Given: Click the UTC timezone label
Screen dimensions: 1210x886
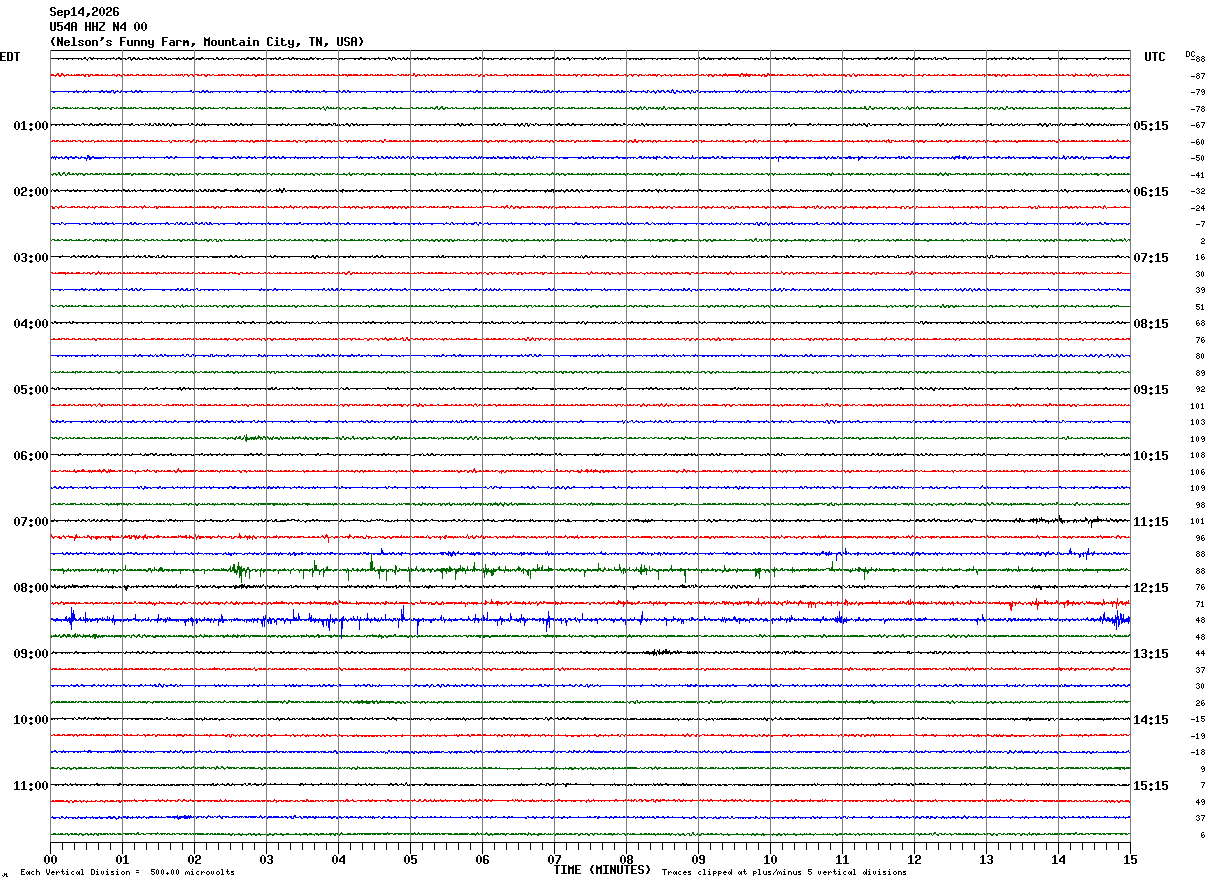Looking at the screenshot, I should tap(1155, 57).
